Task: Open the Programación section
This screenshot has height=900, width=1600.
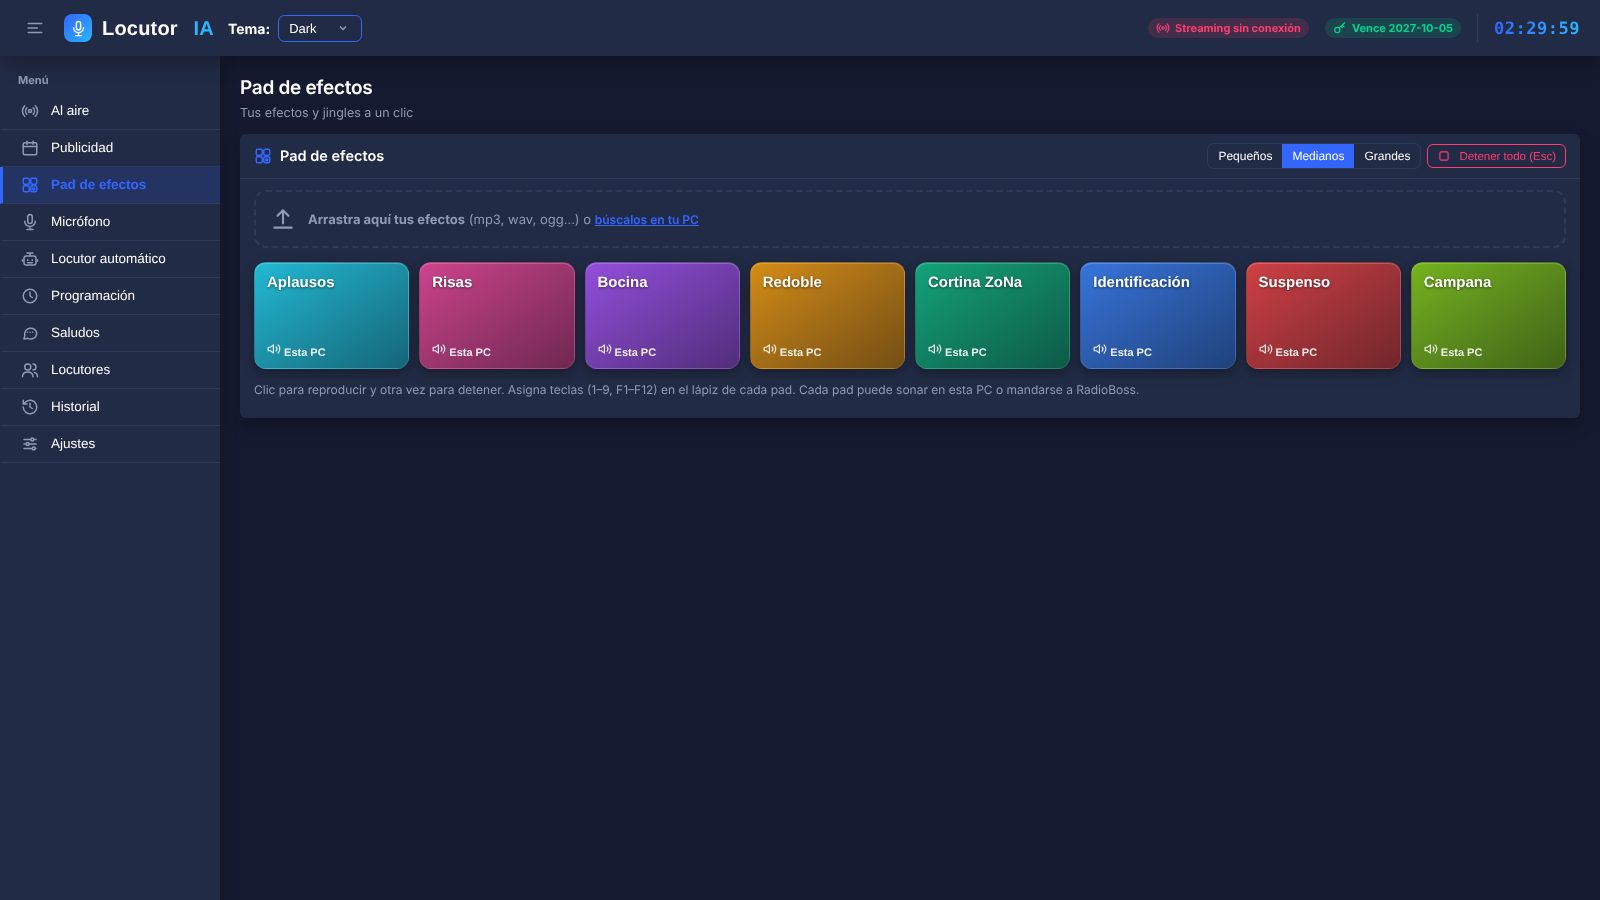Action: coord(110,296)
